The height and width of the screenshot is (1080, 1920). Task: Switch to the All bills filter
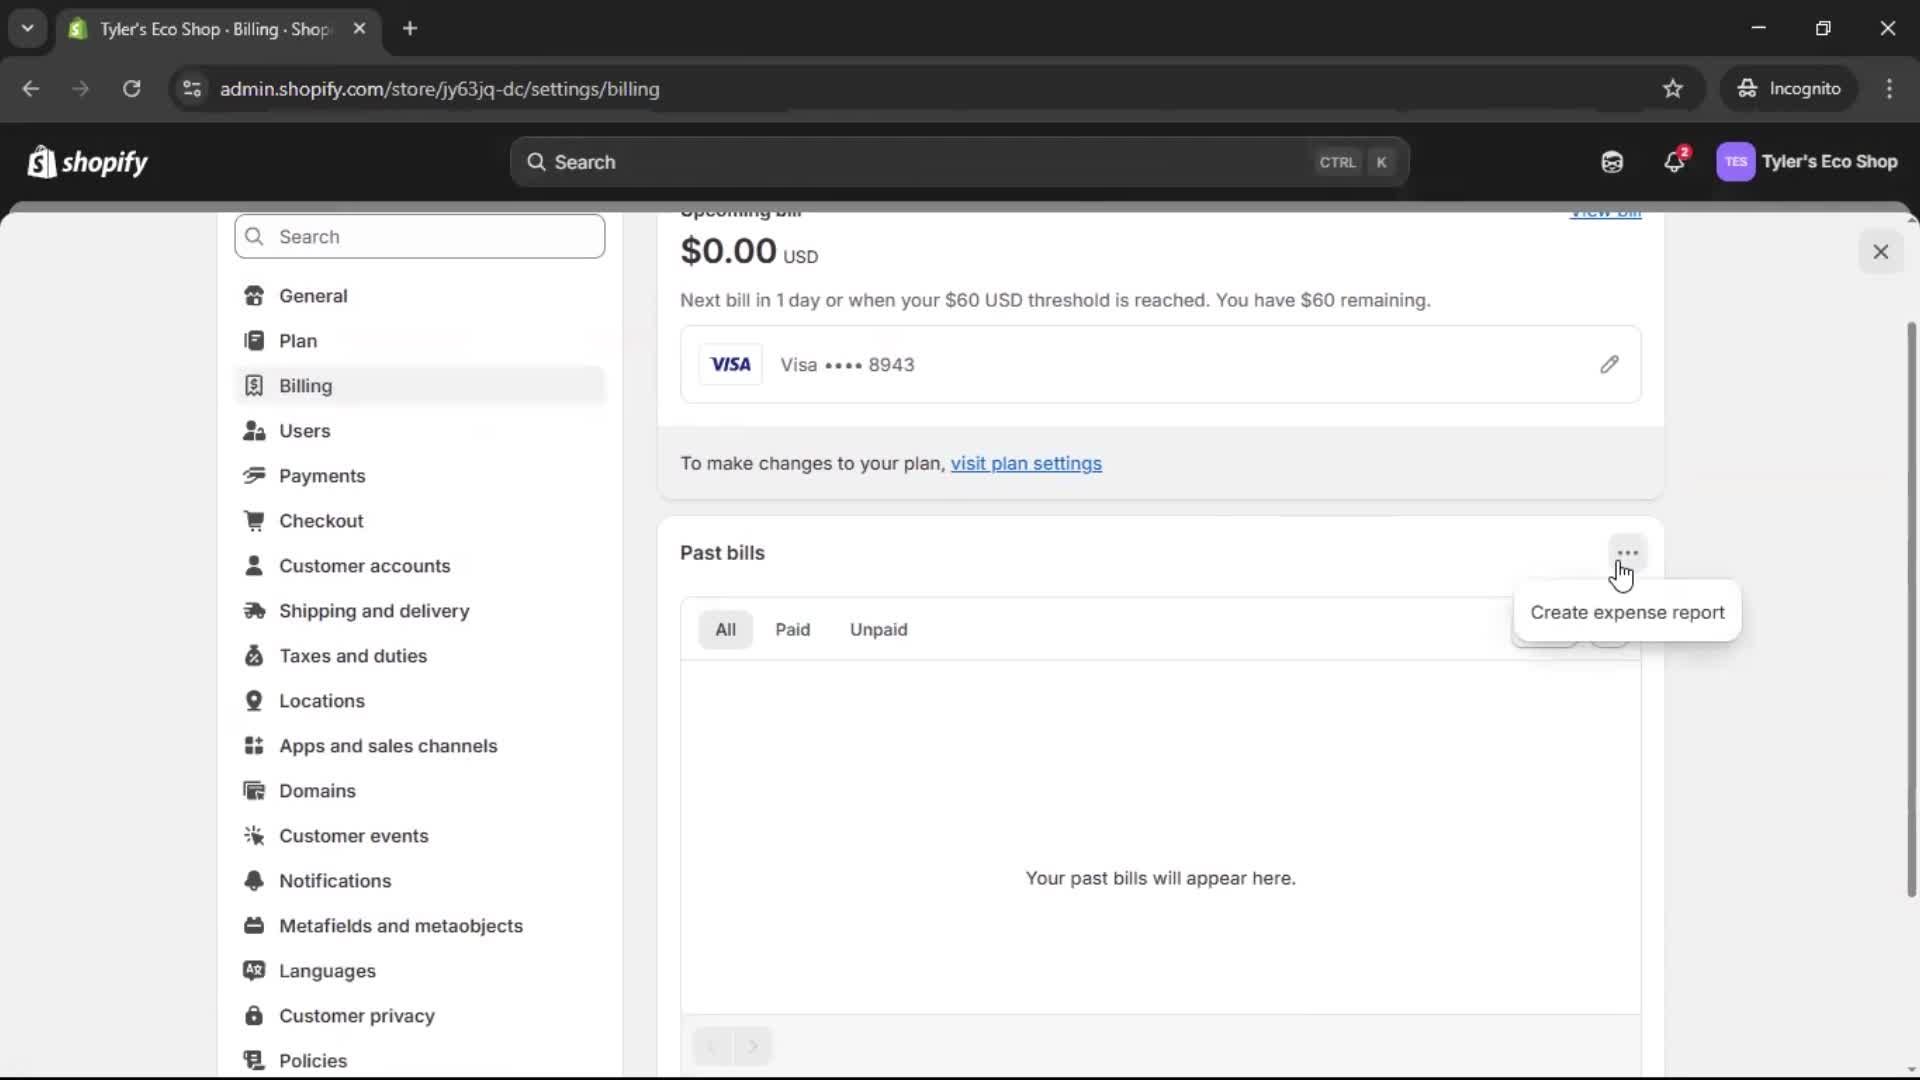(x=725, y=629)
